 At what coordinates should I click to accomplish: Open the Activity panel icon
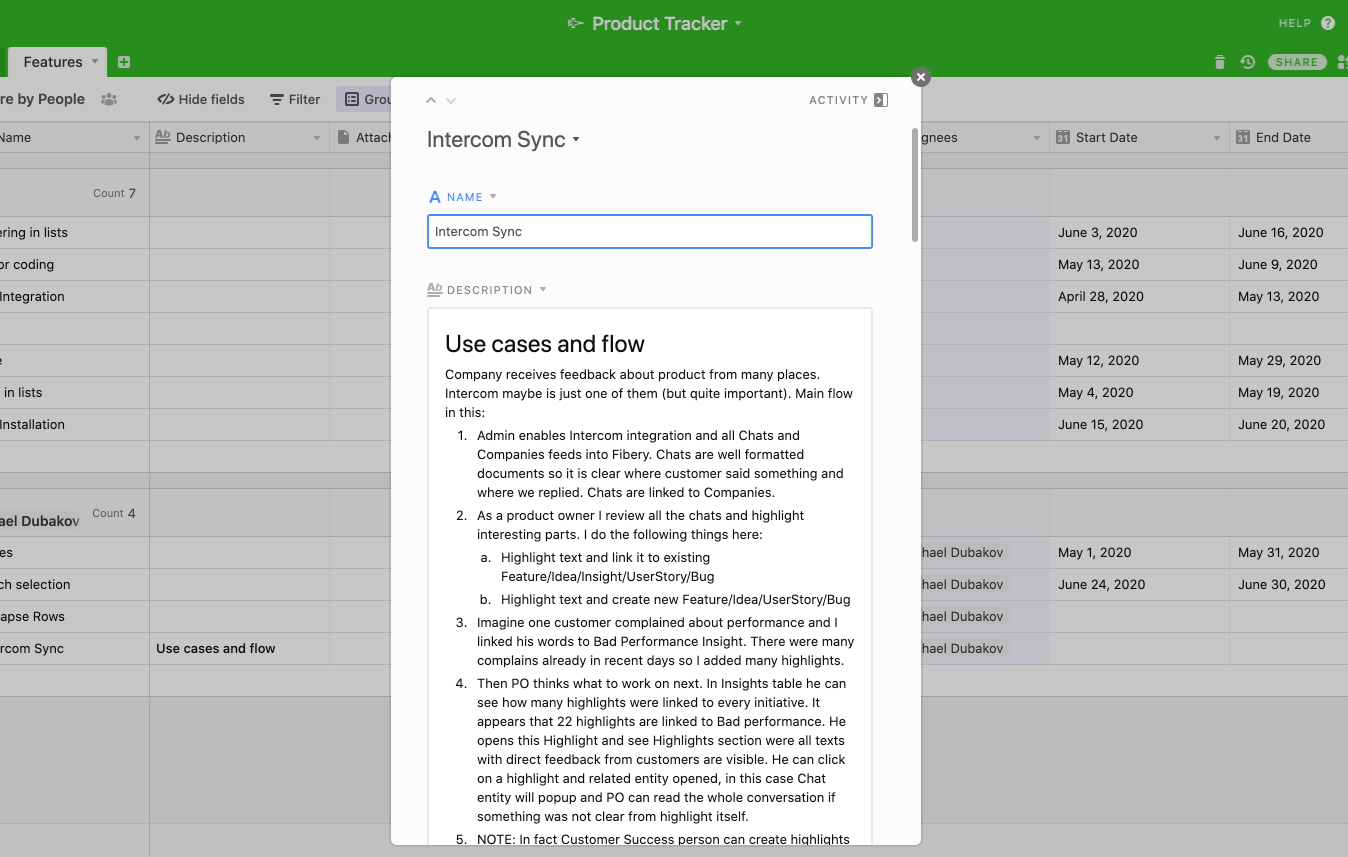[879, 99]
